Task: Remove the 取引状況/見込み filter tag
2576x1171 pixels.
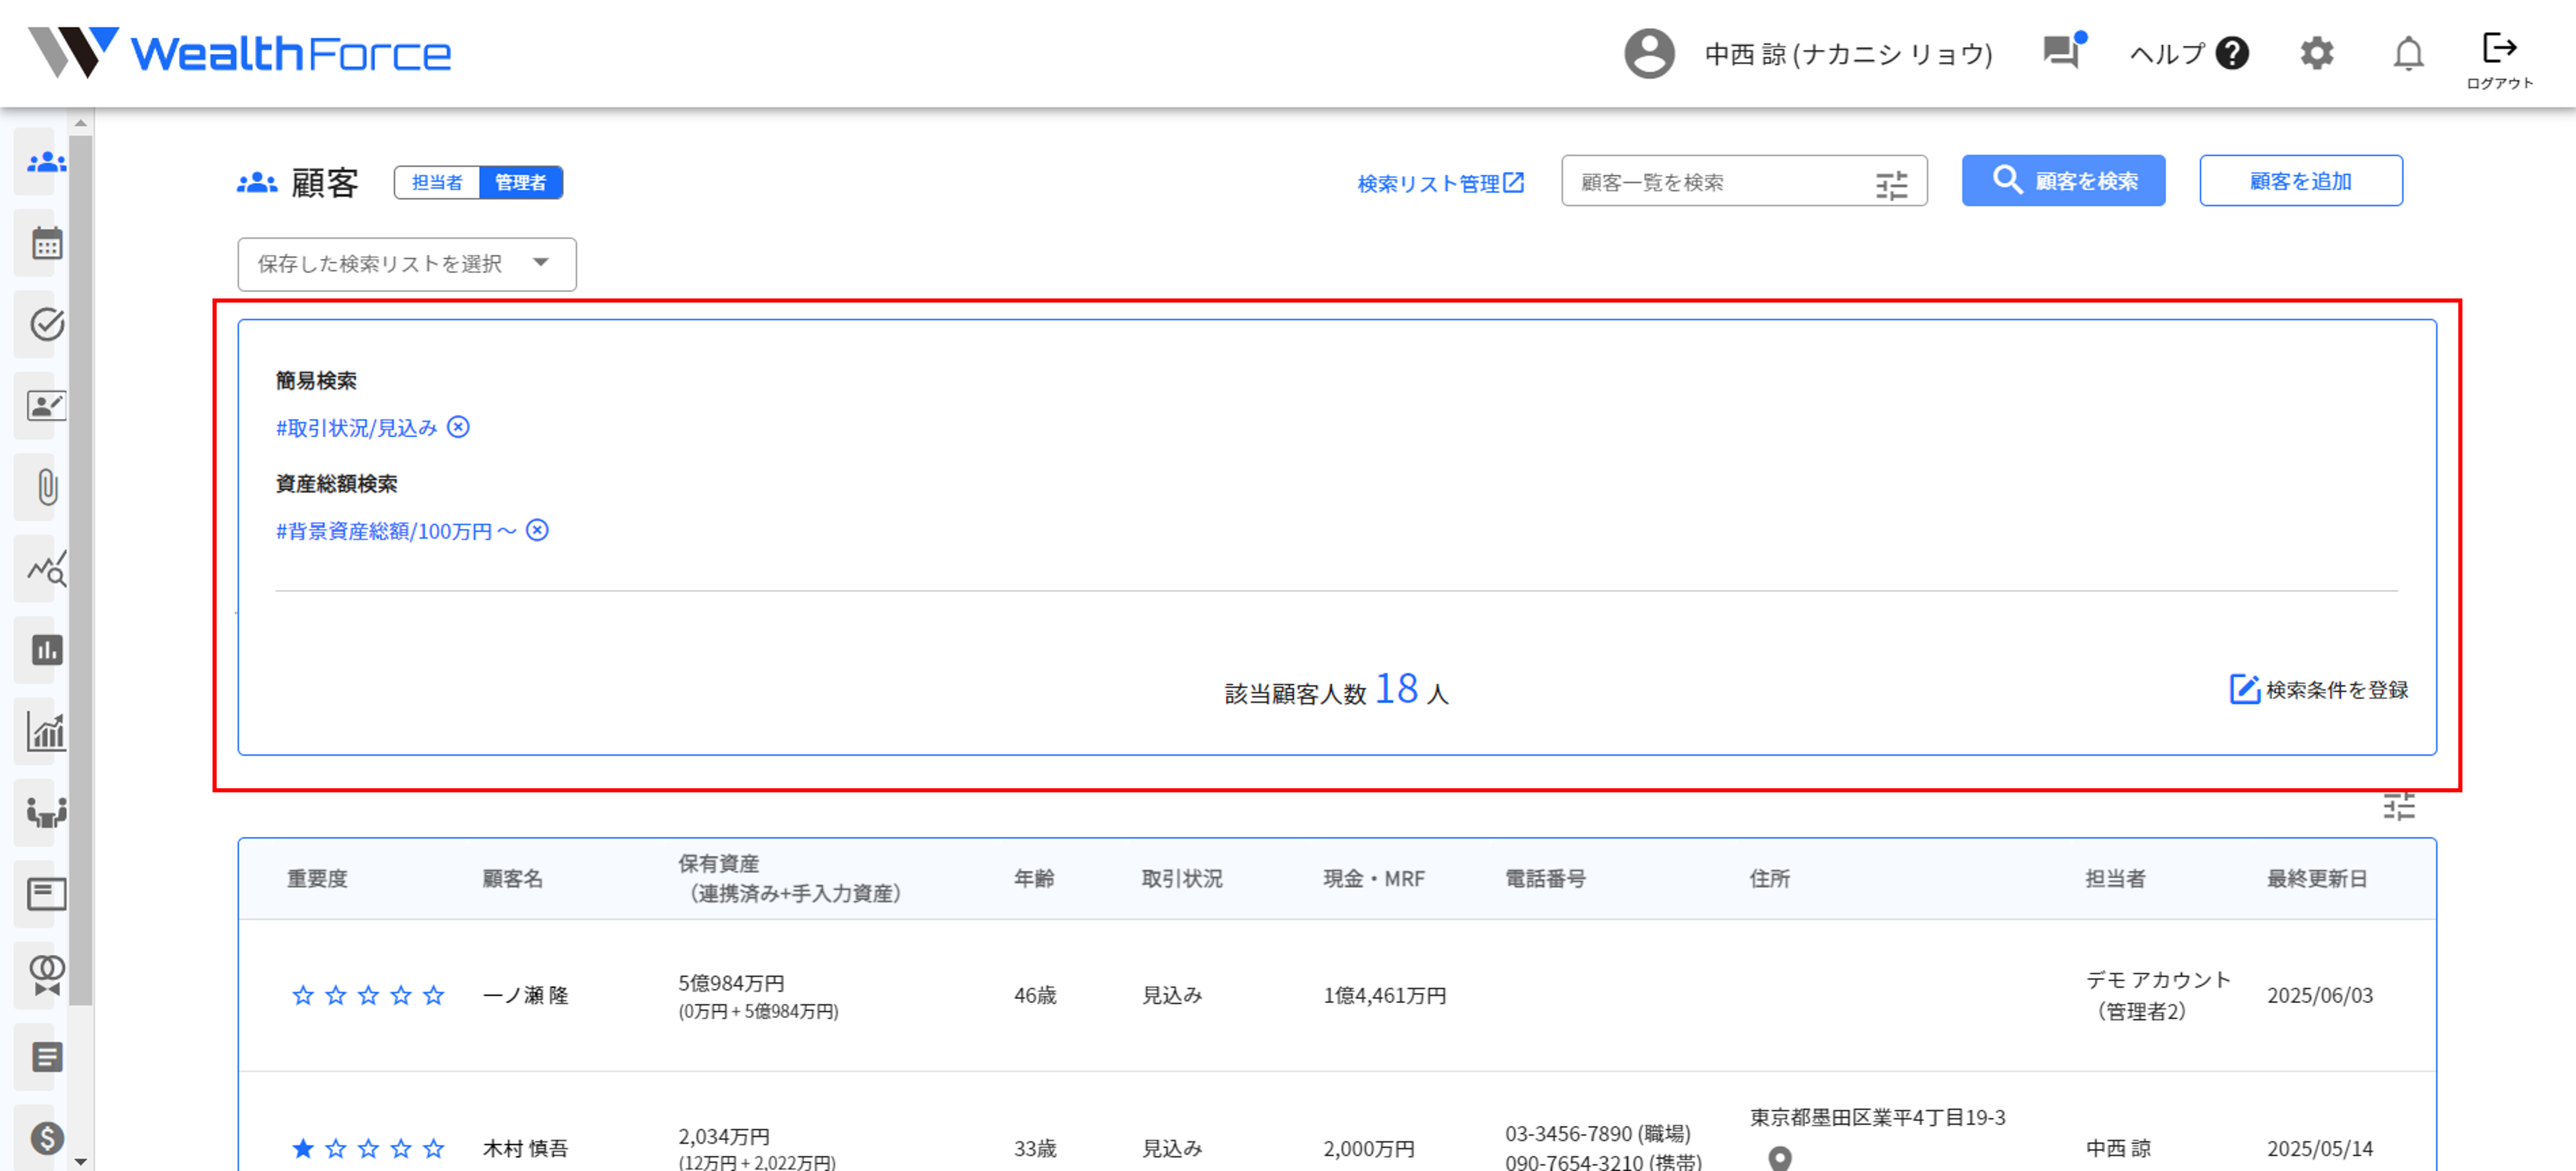Action: click(x=458, y=427)
